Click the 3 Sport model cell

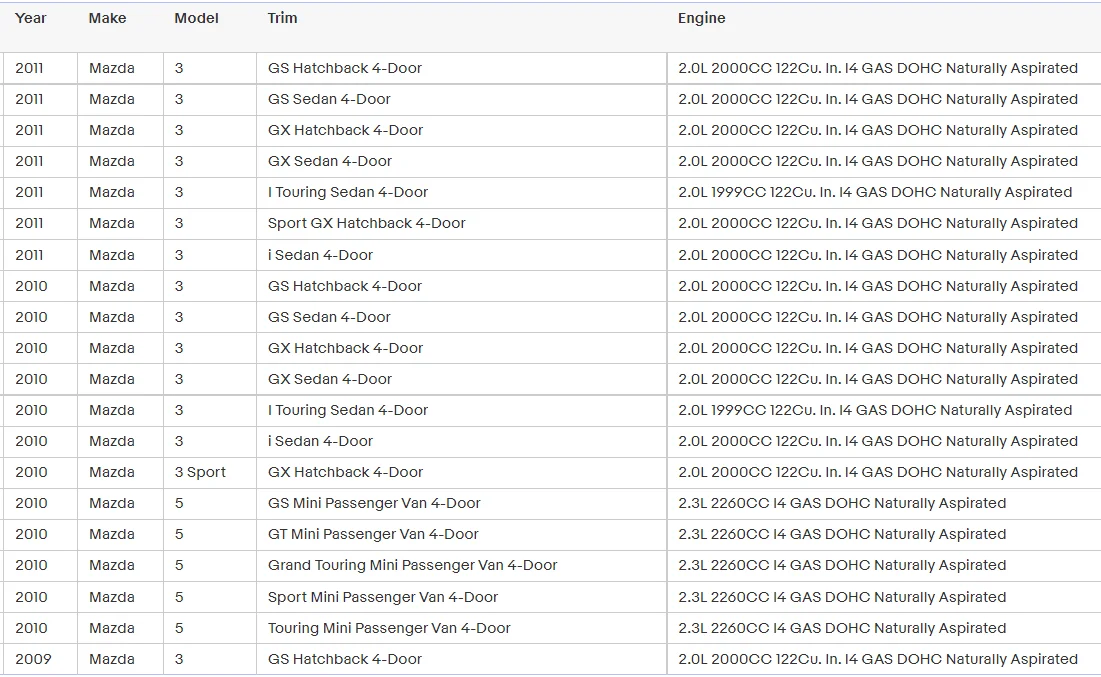coord(209,472)
